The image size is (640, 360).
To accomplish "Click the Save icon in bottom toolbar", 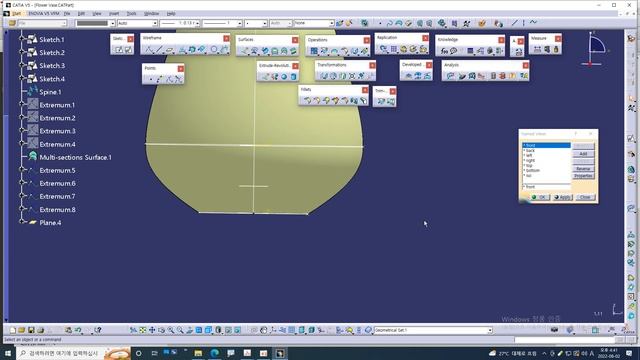I will coord(31,330).
